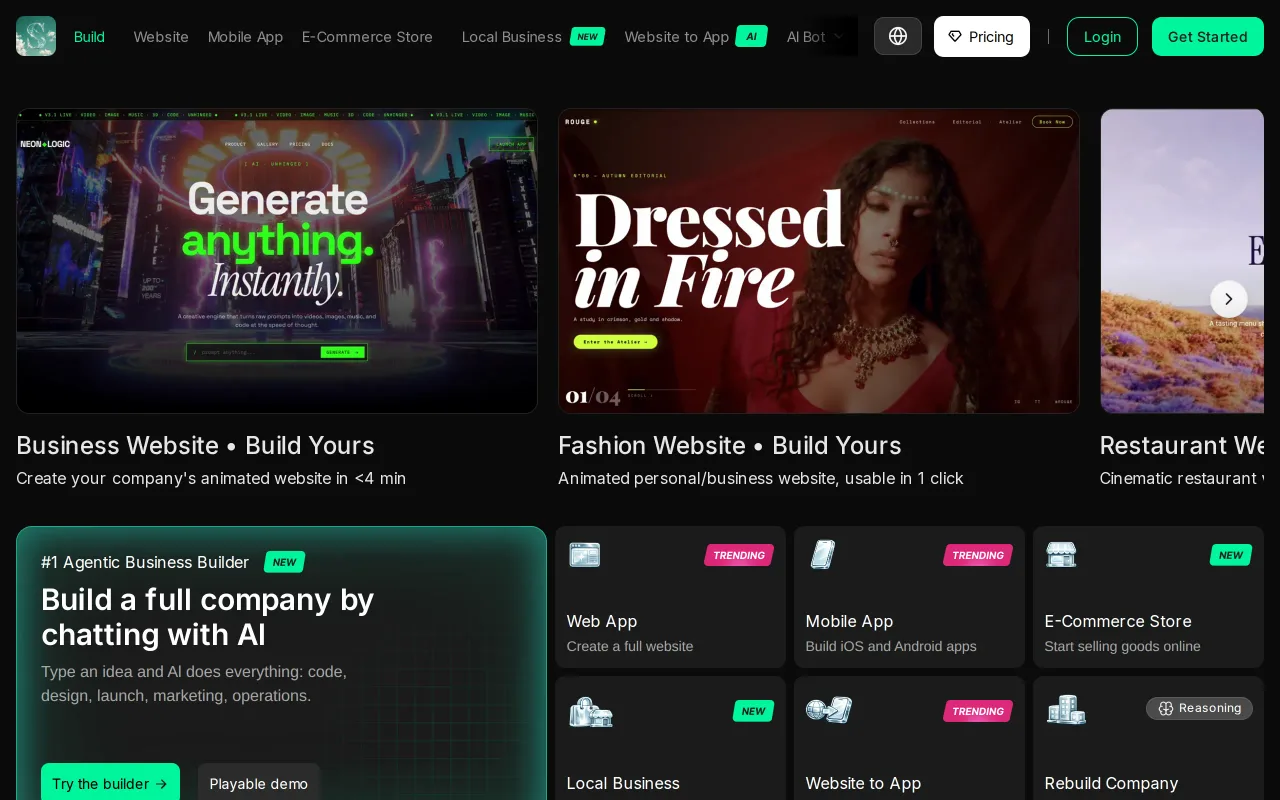
Task: Open the language globe selector
Action: pyautogui.click(x=898, y=36)
